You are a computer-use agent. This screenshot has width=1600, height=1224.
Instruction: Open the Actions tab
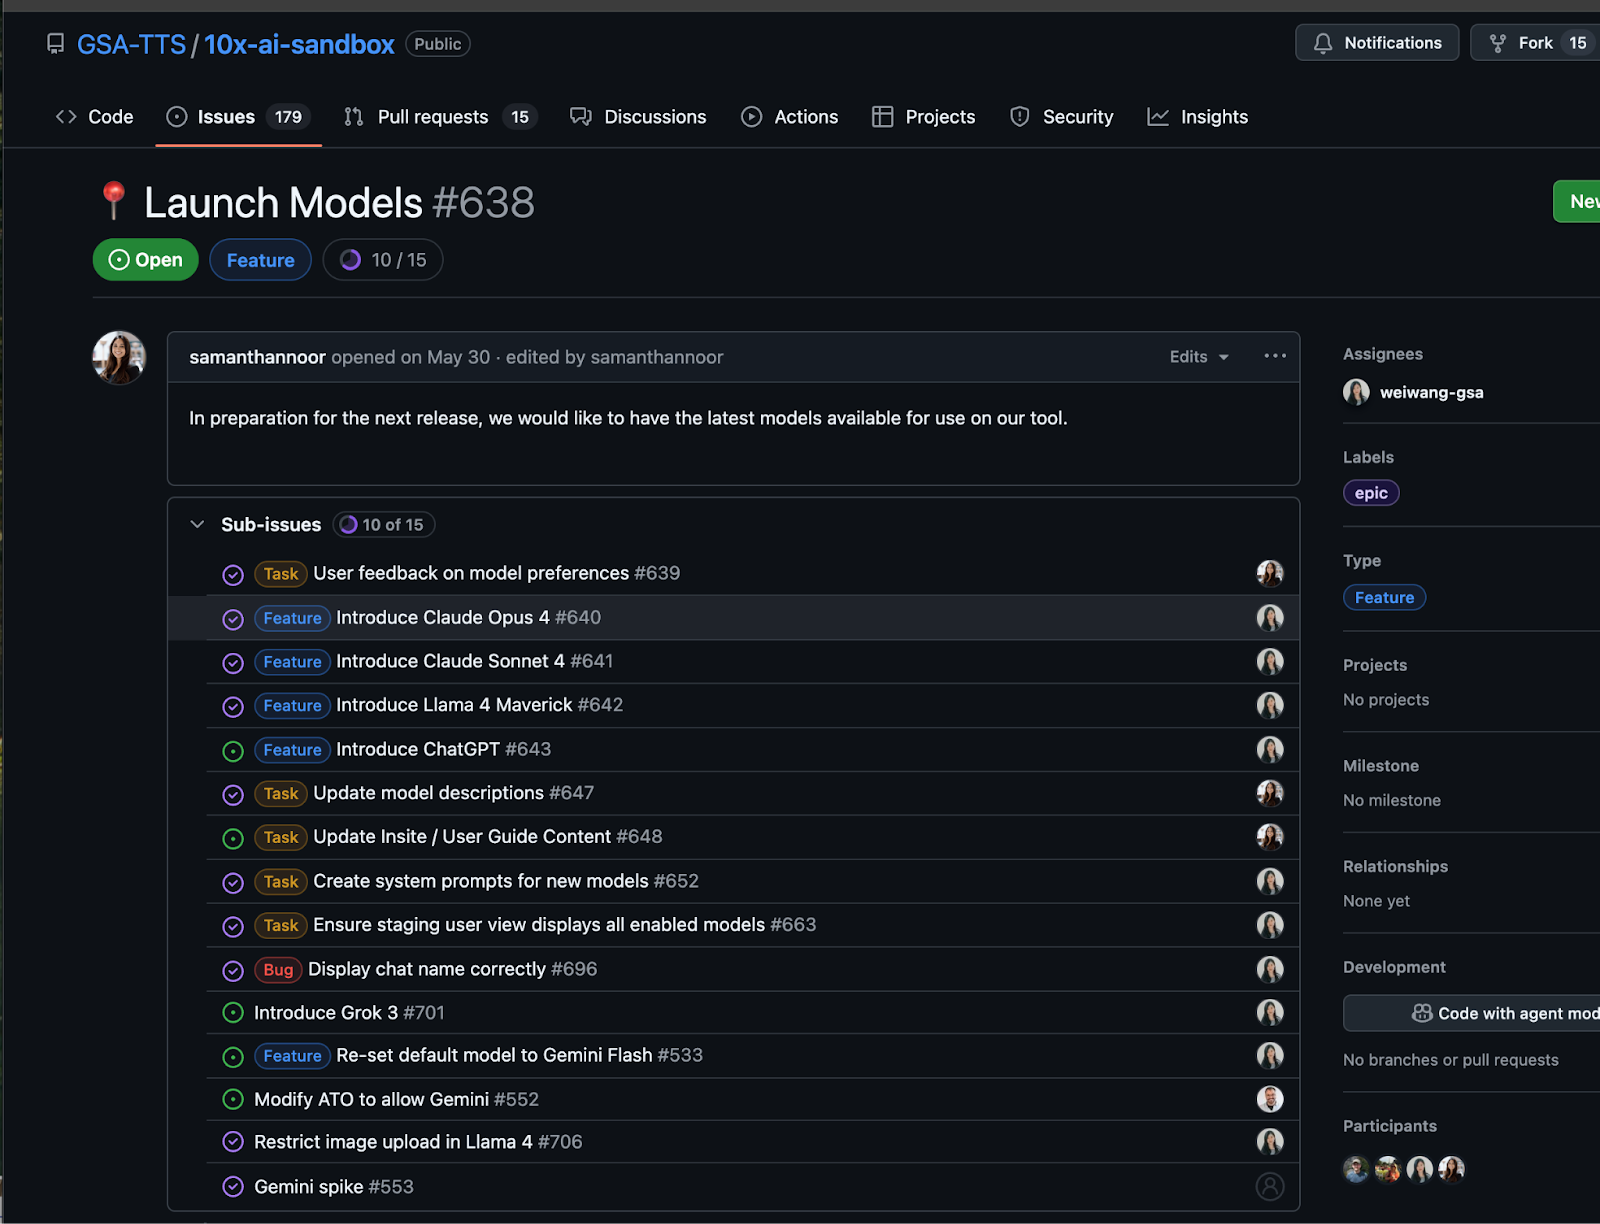click(789, 117)
